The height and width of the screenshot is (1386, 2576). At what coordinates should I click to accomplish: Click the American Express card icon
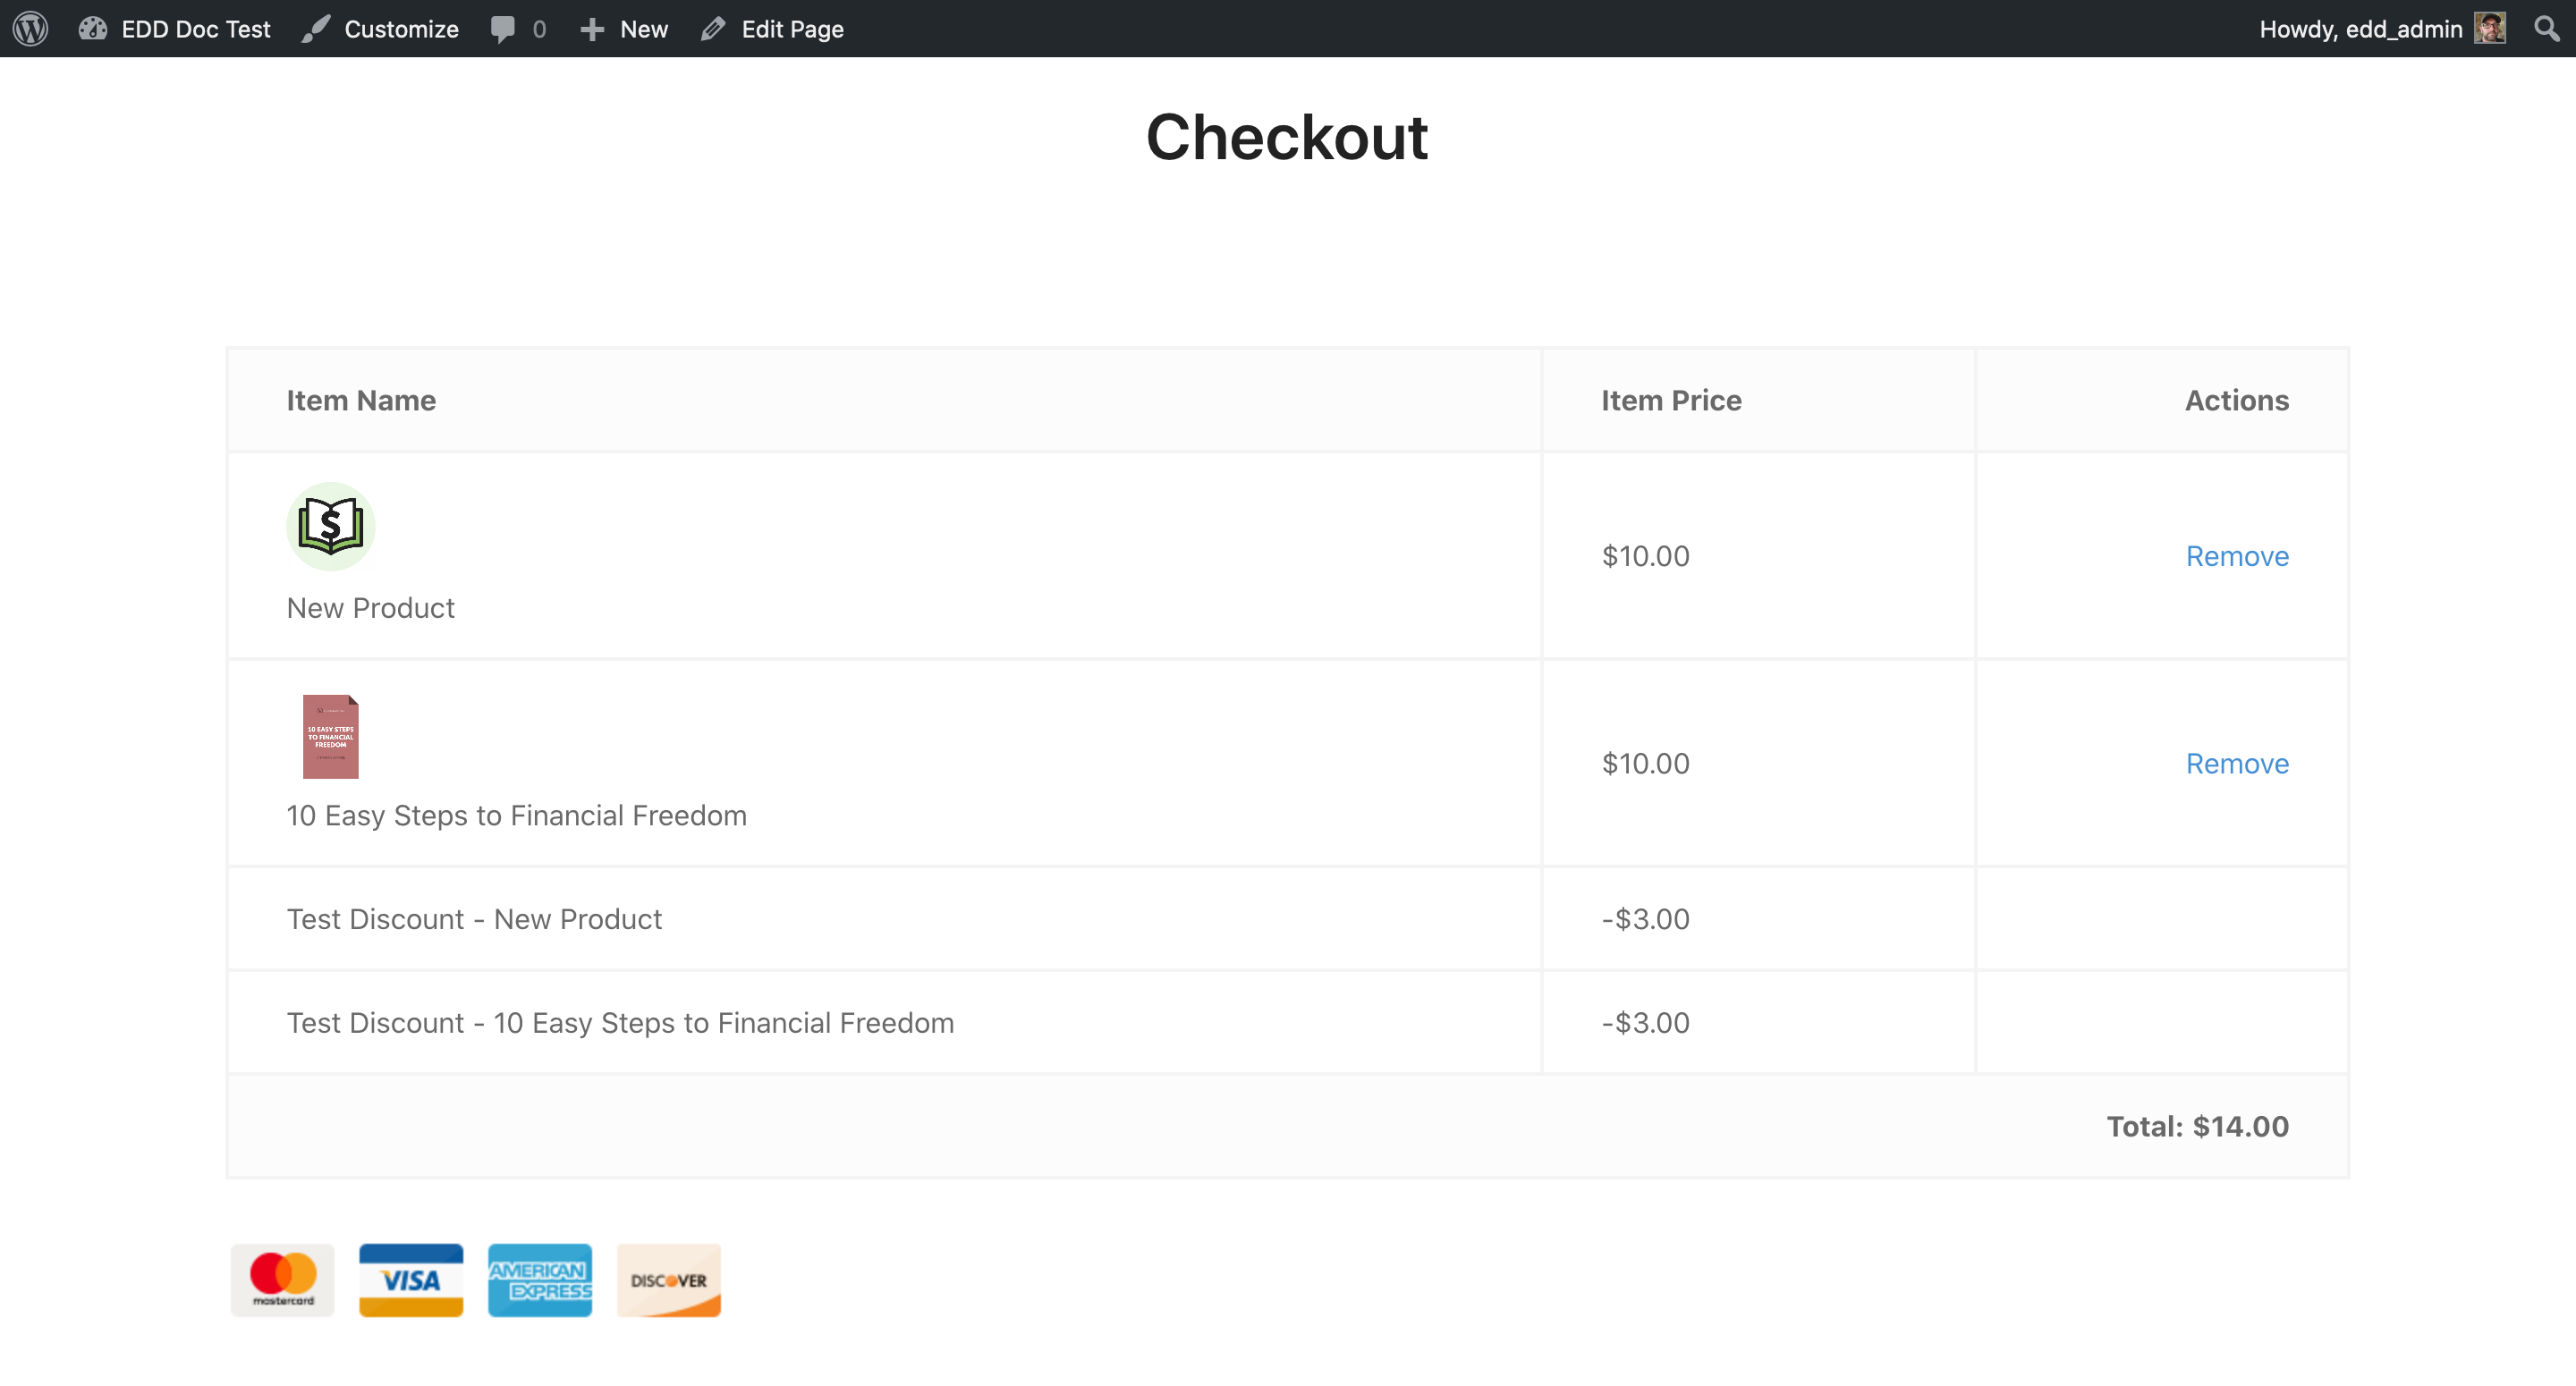tap(540, 1280)
